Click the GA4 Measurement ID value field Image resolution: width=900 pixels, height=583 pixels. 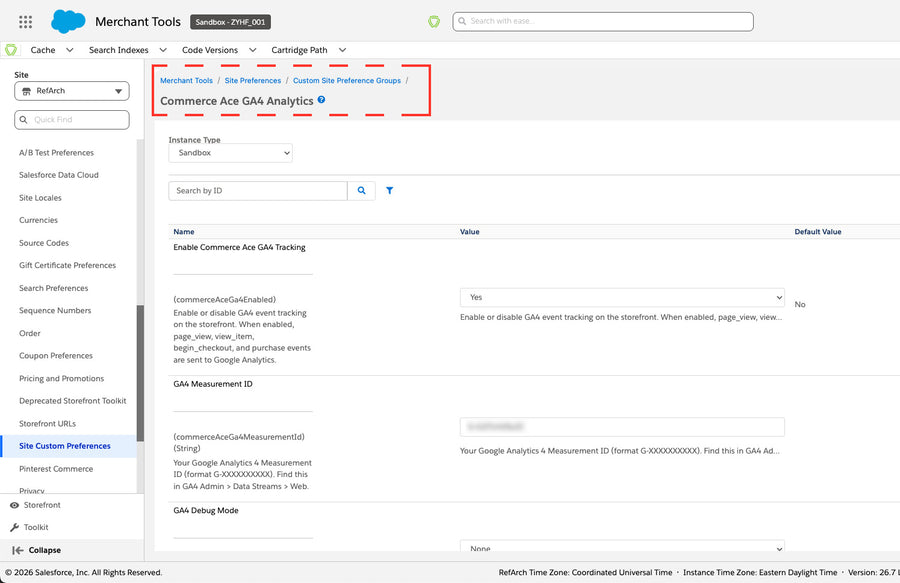(x=622, y=426)
